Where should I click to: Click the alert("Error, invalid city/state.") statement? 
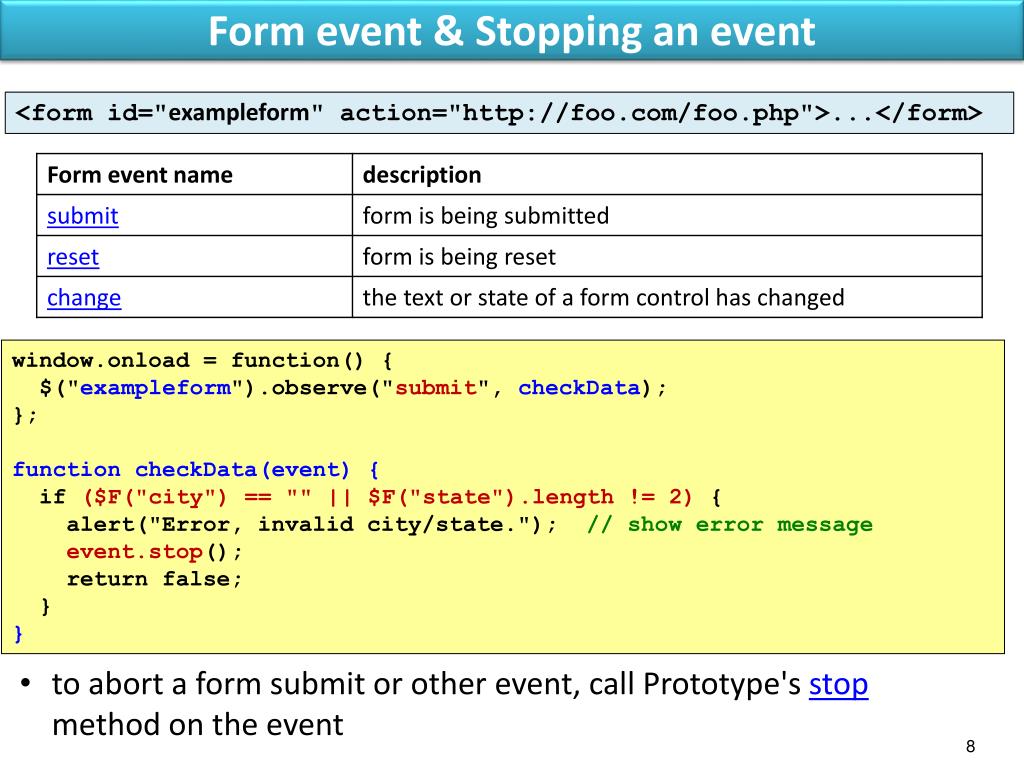[312, 524]
